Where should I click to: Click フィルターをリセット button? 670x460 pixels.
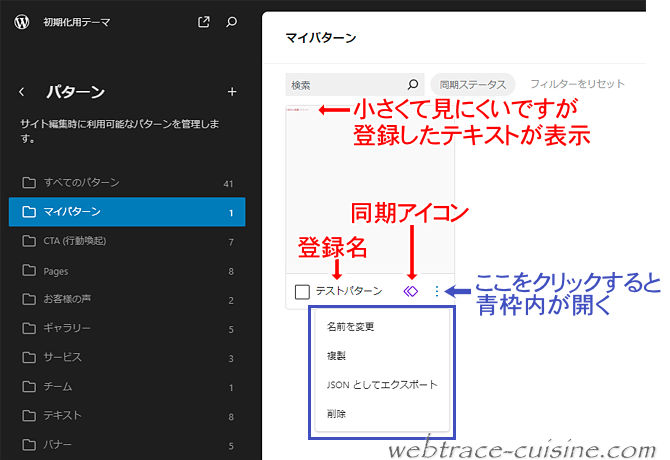[x=577, y=84]
